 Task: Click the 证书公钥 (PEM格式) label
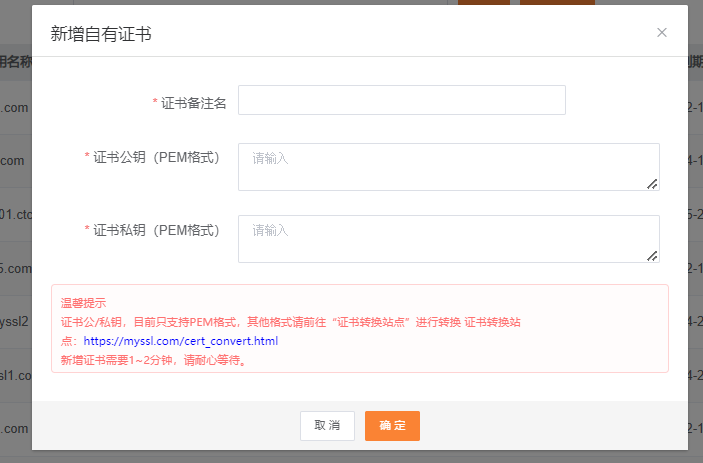156,157
